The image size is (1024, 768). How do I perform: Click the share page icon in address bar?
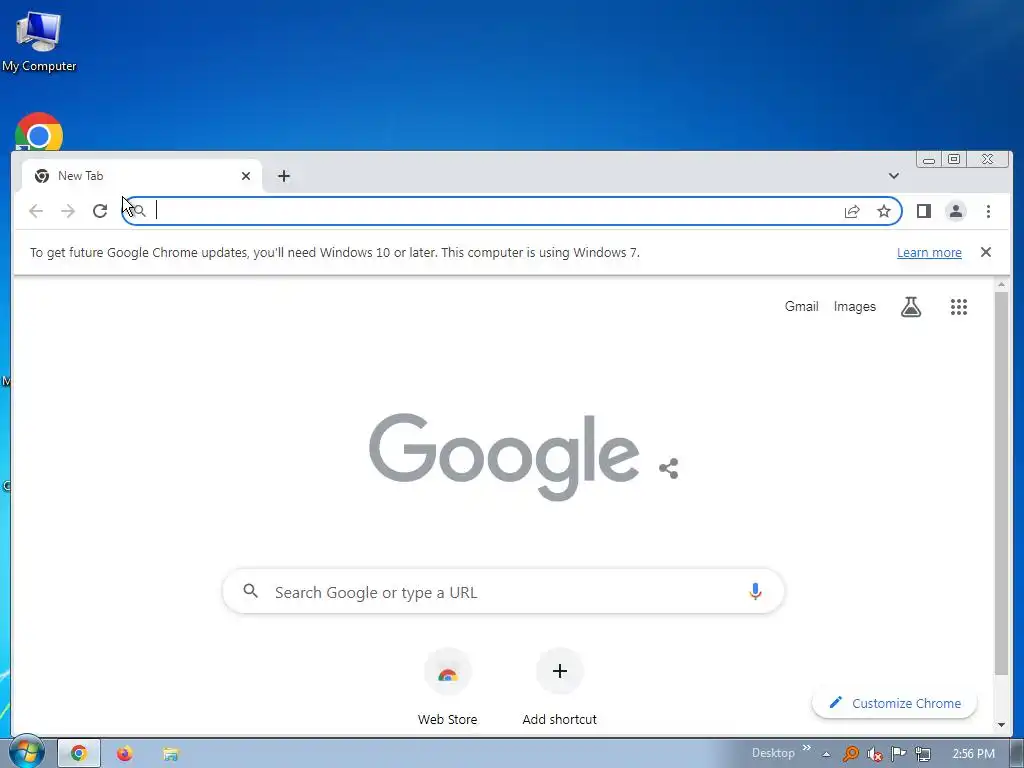852,211
